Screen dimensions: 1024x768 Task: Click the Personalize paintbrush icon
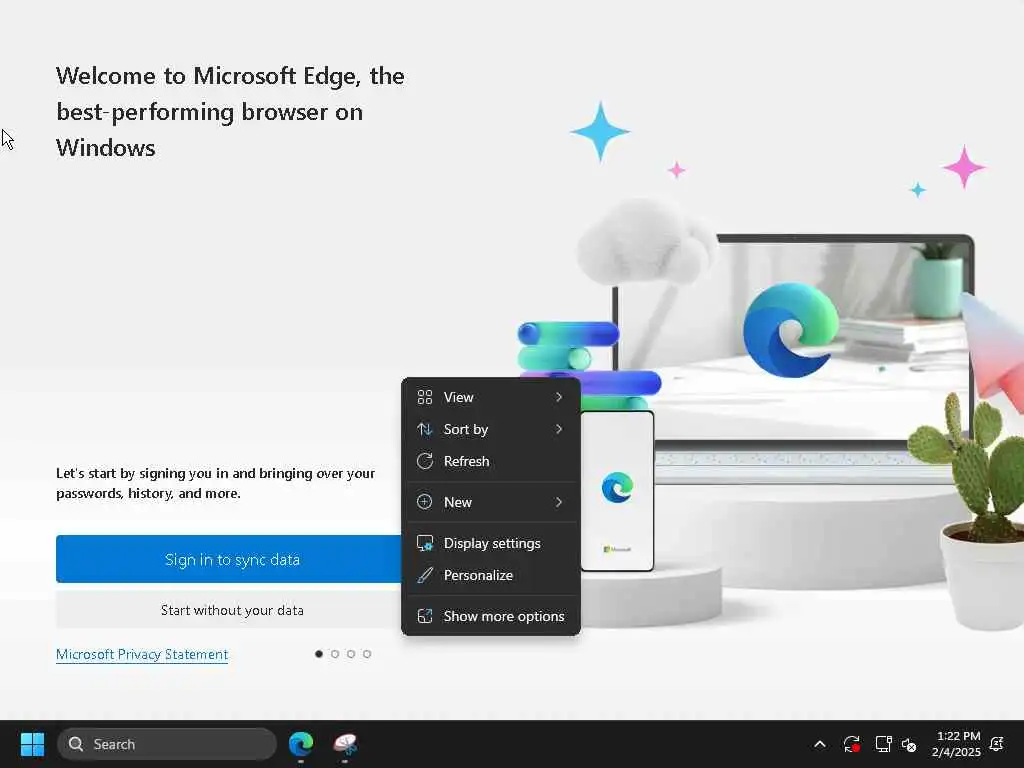[x=424, y=575]
